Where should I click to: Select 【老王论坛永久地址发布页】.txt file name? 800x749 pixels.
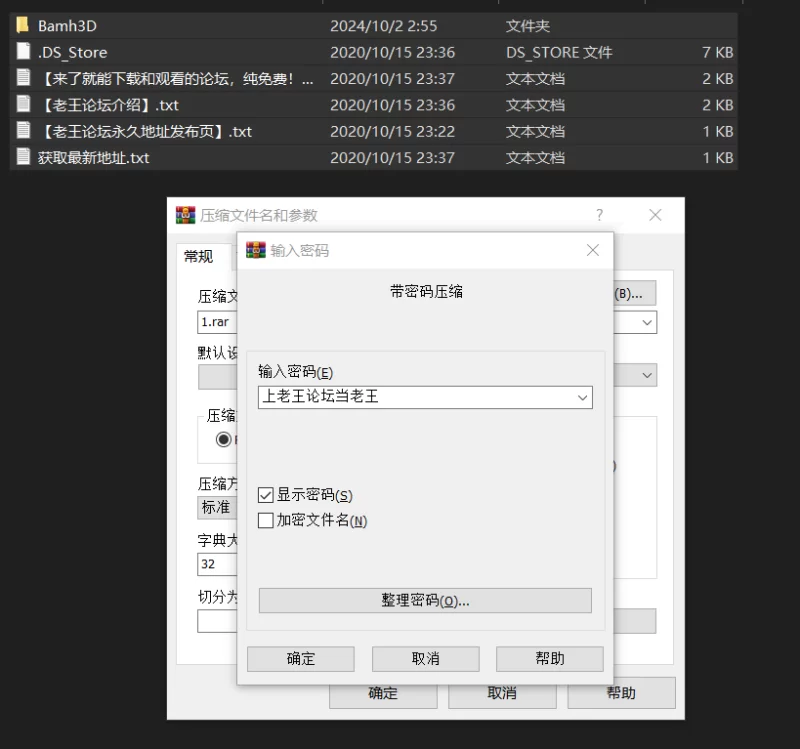pyautogui.click(x=145, y=132)
